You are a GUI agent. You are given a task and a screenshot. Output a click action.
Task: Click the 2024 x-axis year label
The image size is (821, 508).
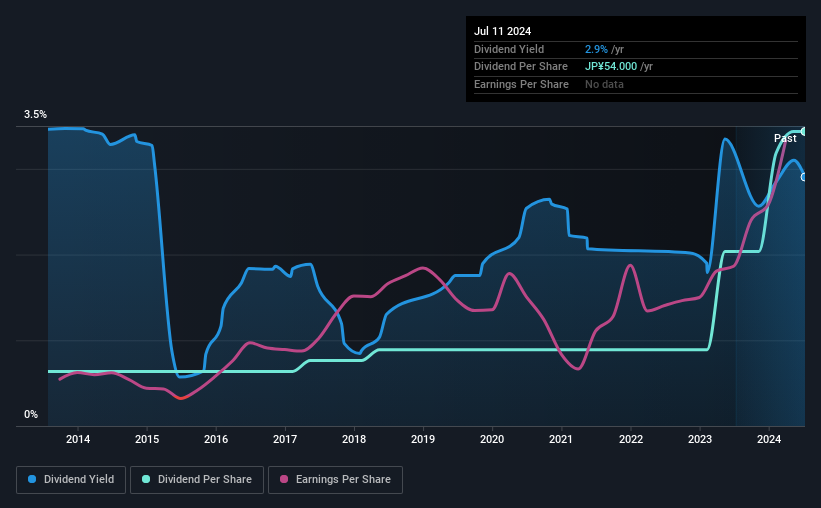[x=769, y=439]
